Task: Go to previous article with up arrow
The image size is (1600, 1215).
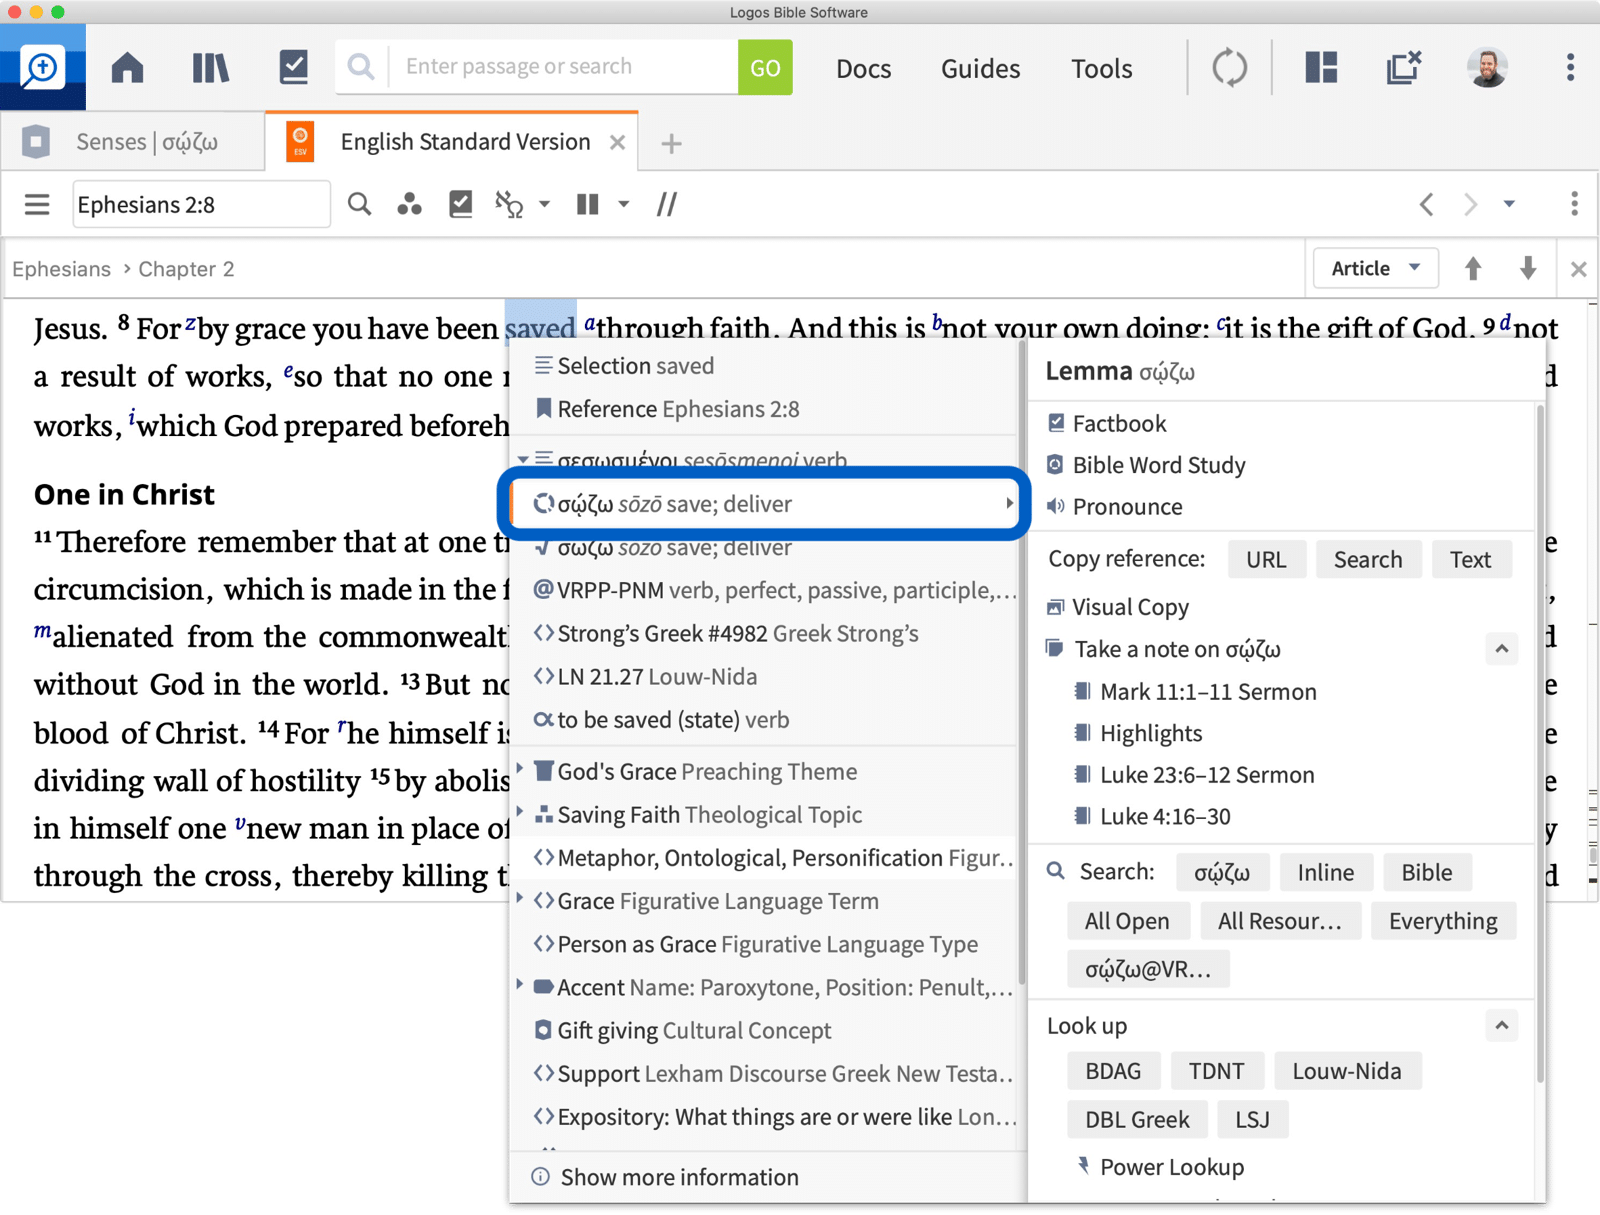Action: [1473, 268]
